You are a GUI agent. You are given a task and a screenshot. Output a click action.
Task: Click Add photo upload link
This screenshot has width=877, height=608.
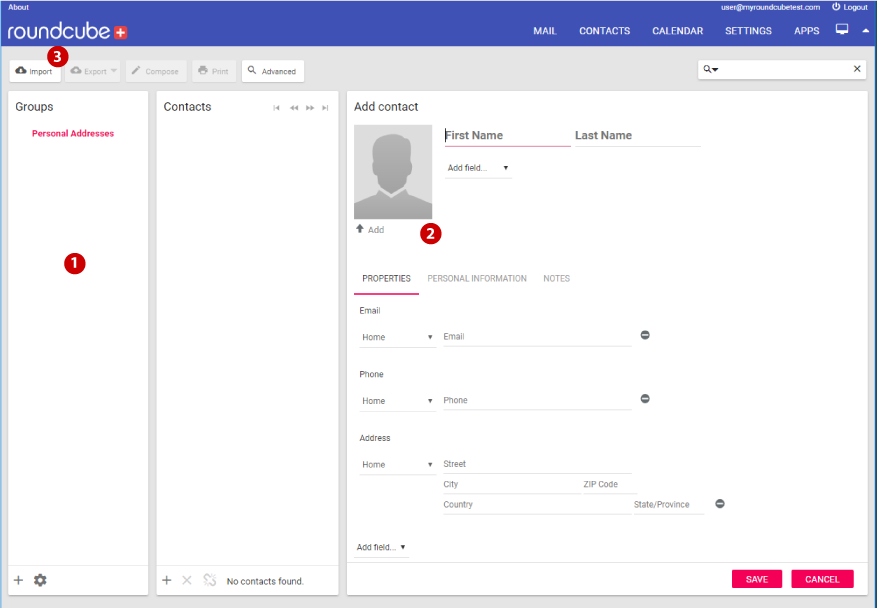pos(370,229)
